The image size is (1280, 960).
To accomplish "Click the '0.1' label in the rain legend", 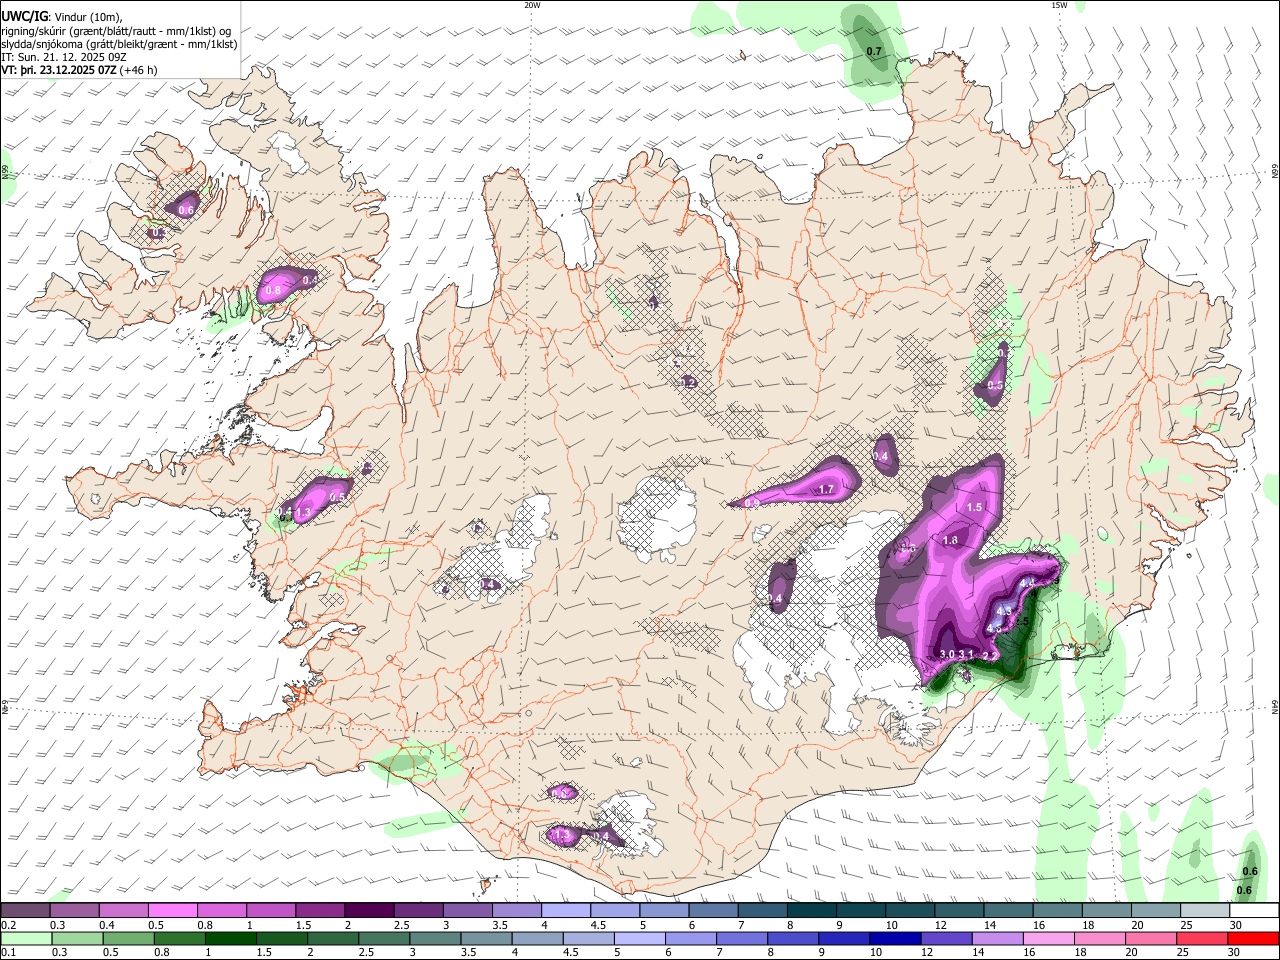I will coord(8,952).
